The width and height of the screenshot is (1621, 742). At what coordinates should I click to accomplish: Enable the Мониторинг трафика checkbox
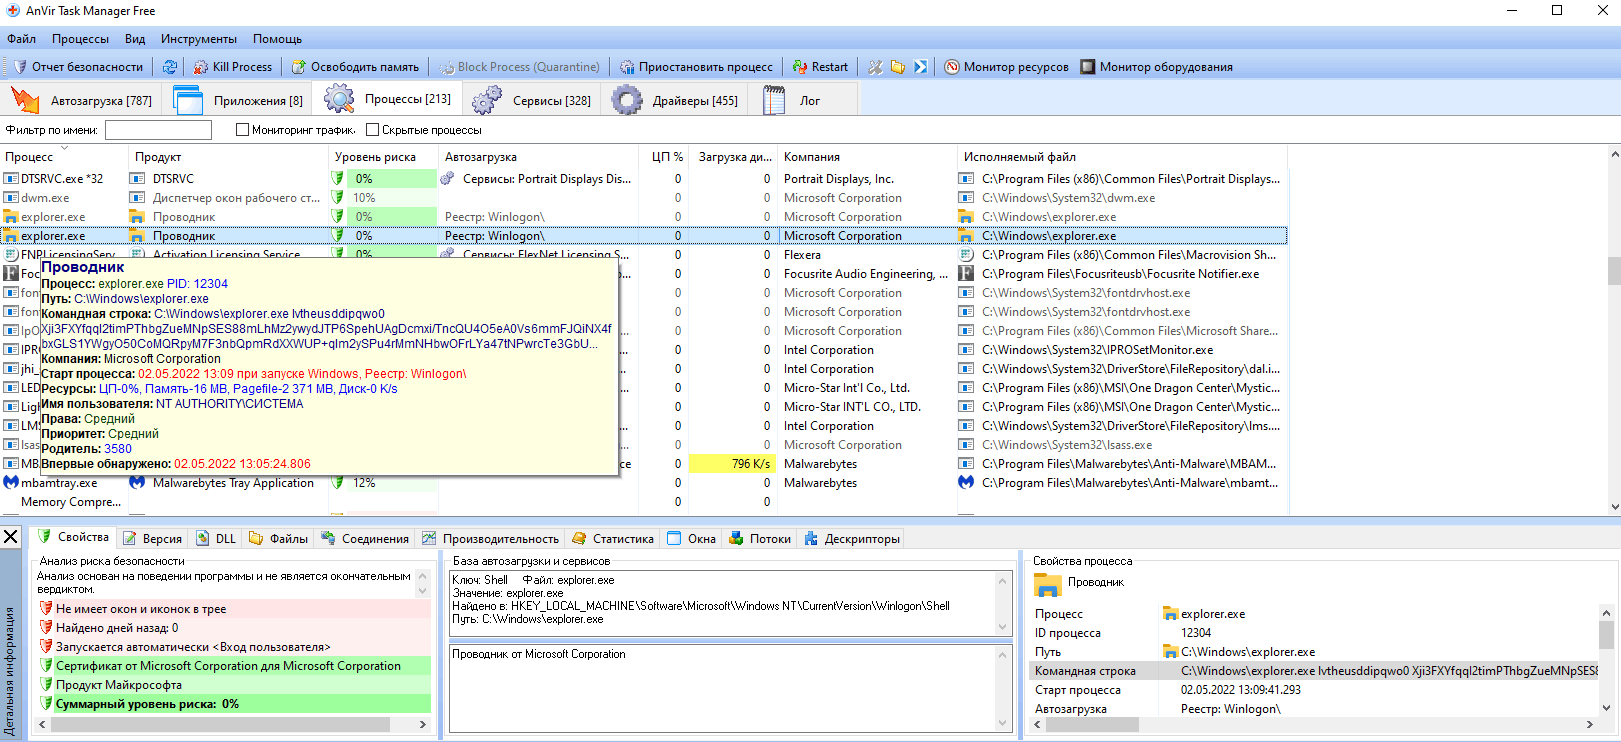pos(242,130)
